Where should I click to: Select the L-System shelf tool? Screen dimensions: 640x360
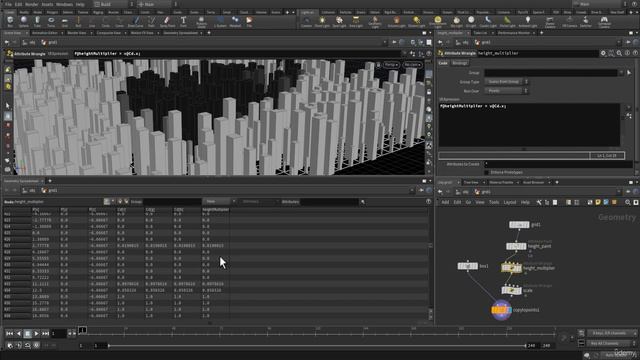pyautogui.click(x=220, y=22)
